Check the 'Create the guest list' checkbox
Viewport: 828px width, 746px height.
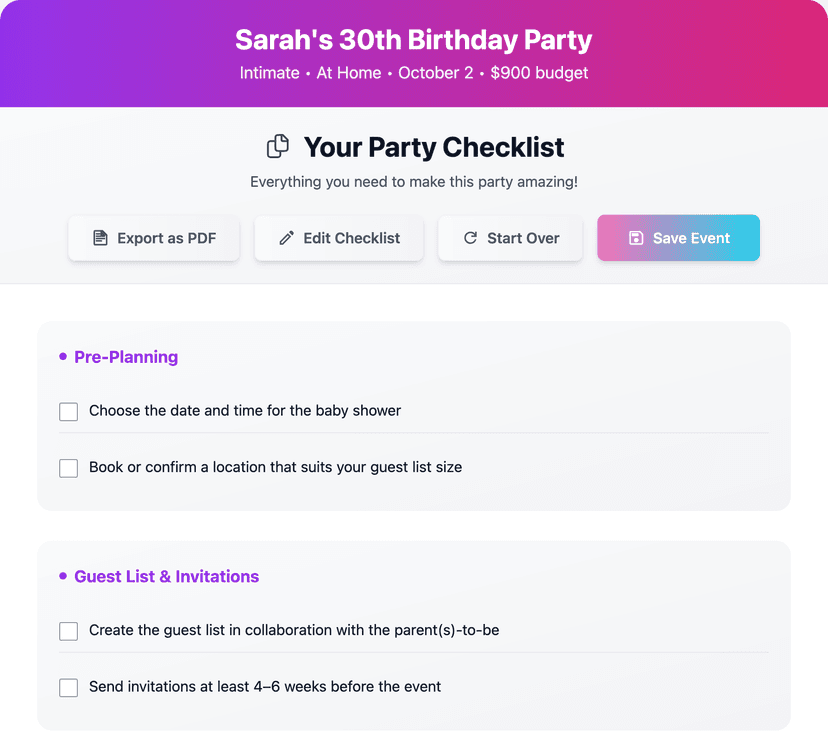point(68,631)
